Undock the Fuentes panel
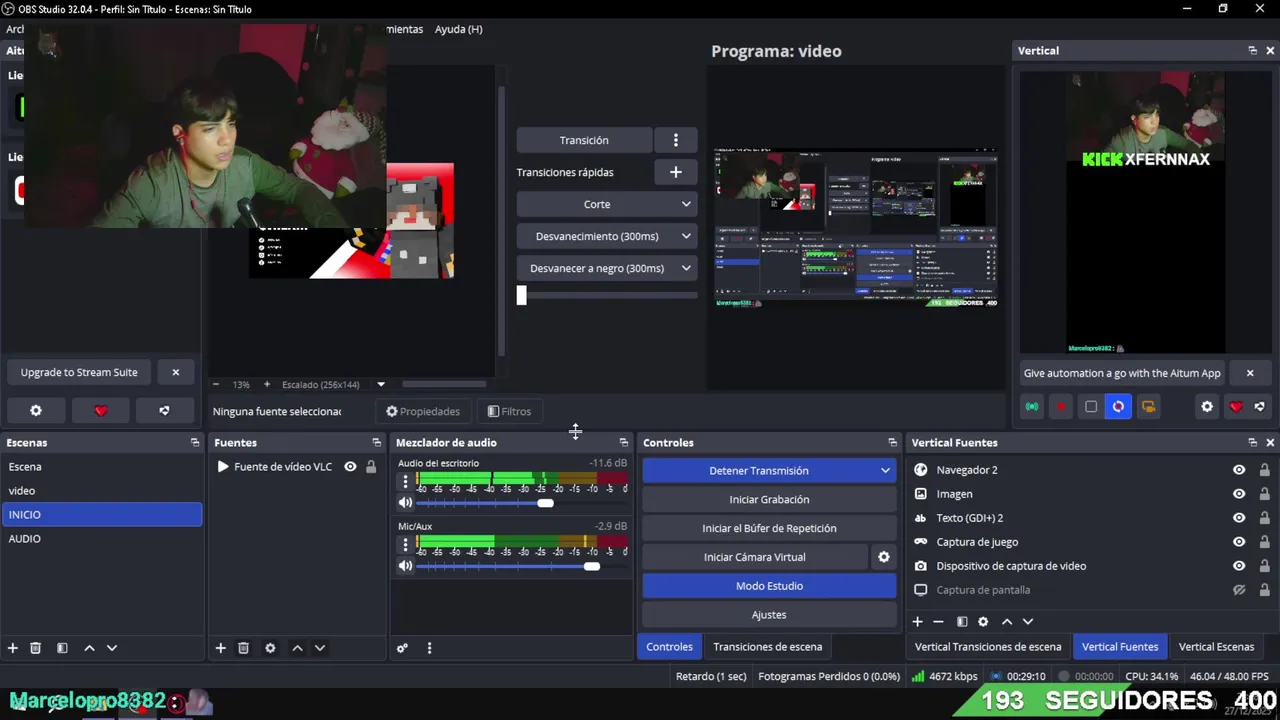1280x720 pixels. tap(377, 442)
